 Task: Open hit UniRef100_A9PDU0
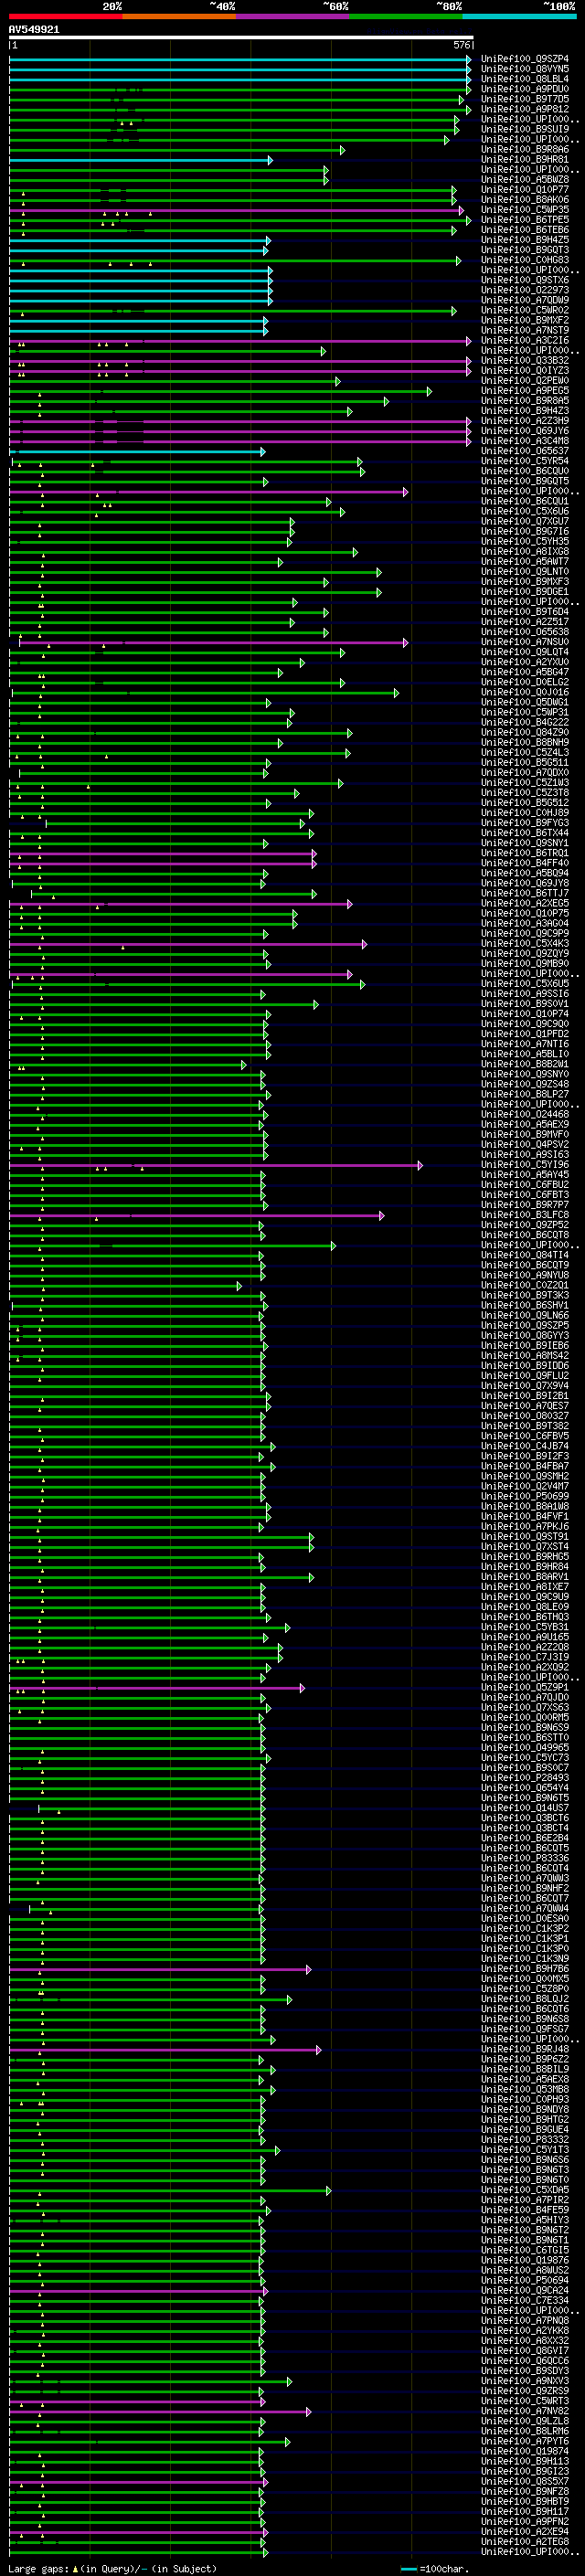pyautogui.click(x=525, y=89)
